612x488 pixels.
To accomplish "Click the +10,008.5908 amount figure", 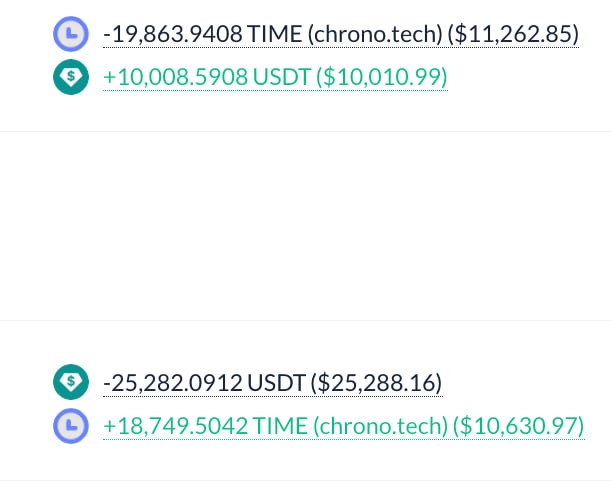I will click(x=175, y=77).
